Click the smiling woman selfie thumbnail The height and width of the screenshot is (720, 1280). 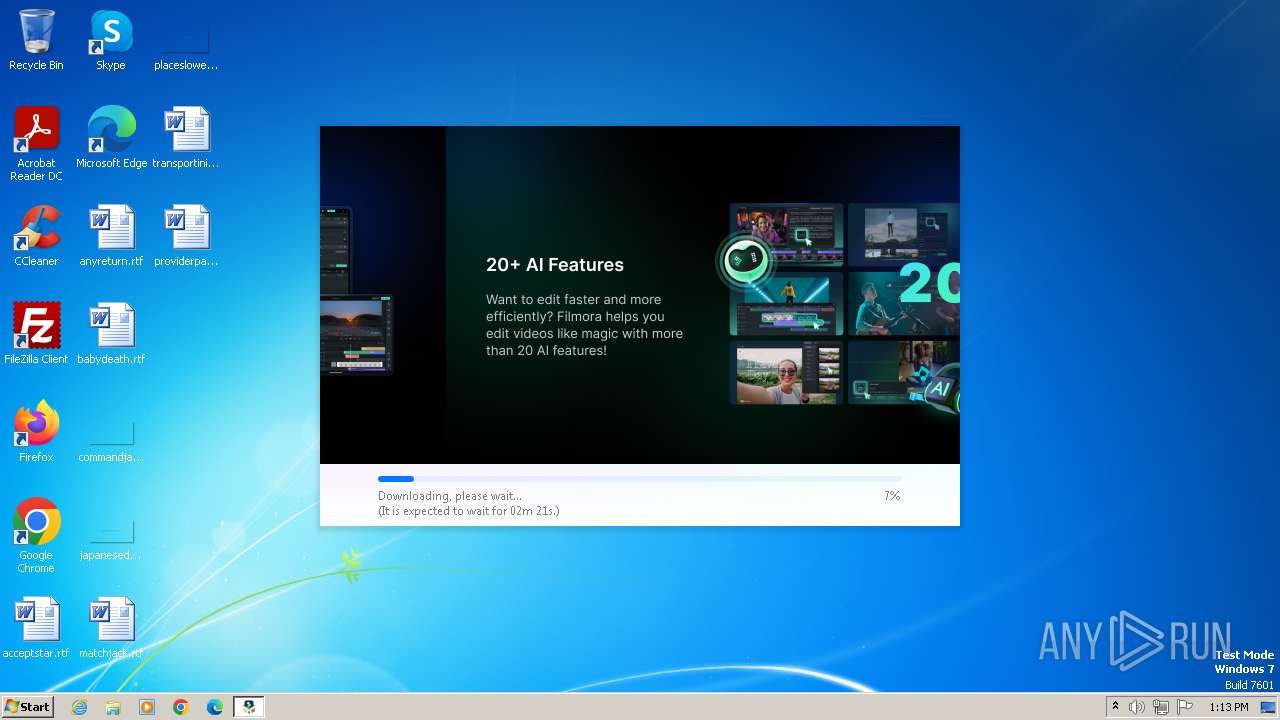[x=787, y=372]
